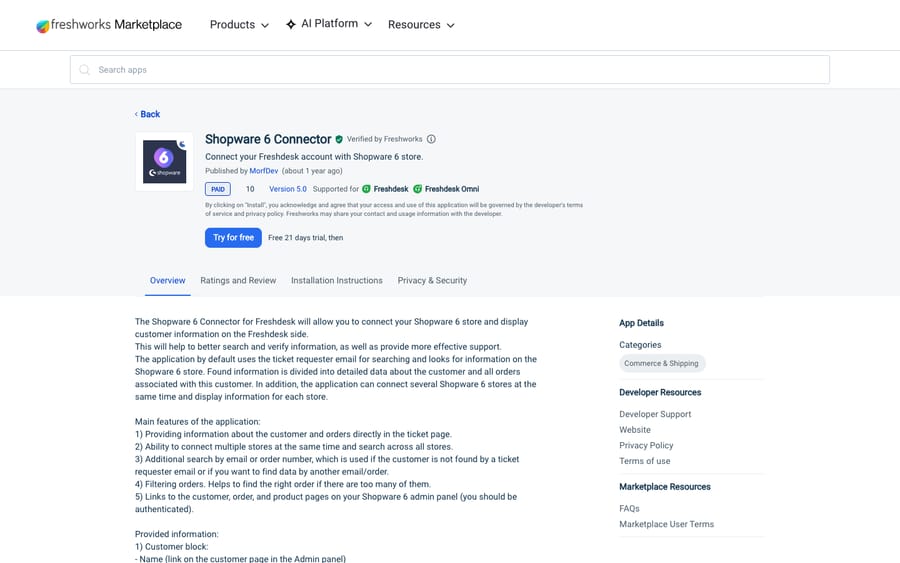Click the "Supported for" label
Viewport: 900px width, 563px height.
336,189
